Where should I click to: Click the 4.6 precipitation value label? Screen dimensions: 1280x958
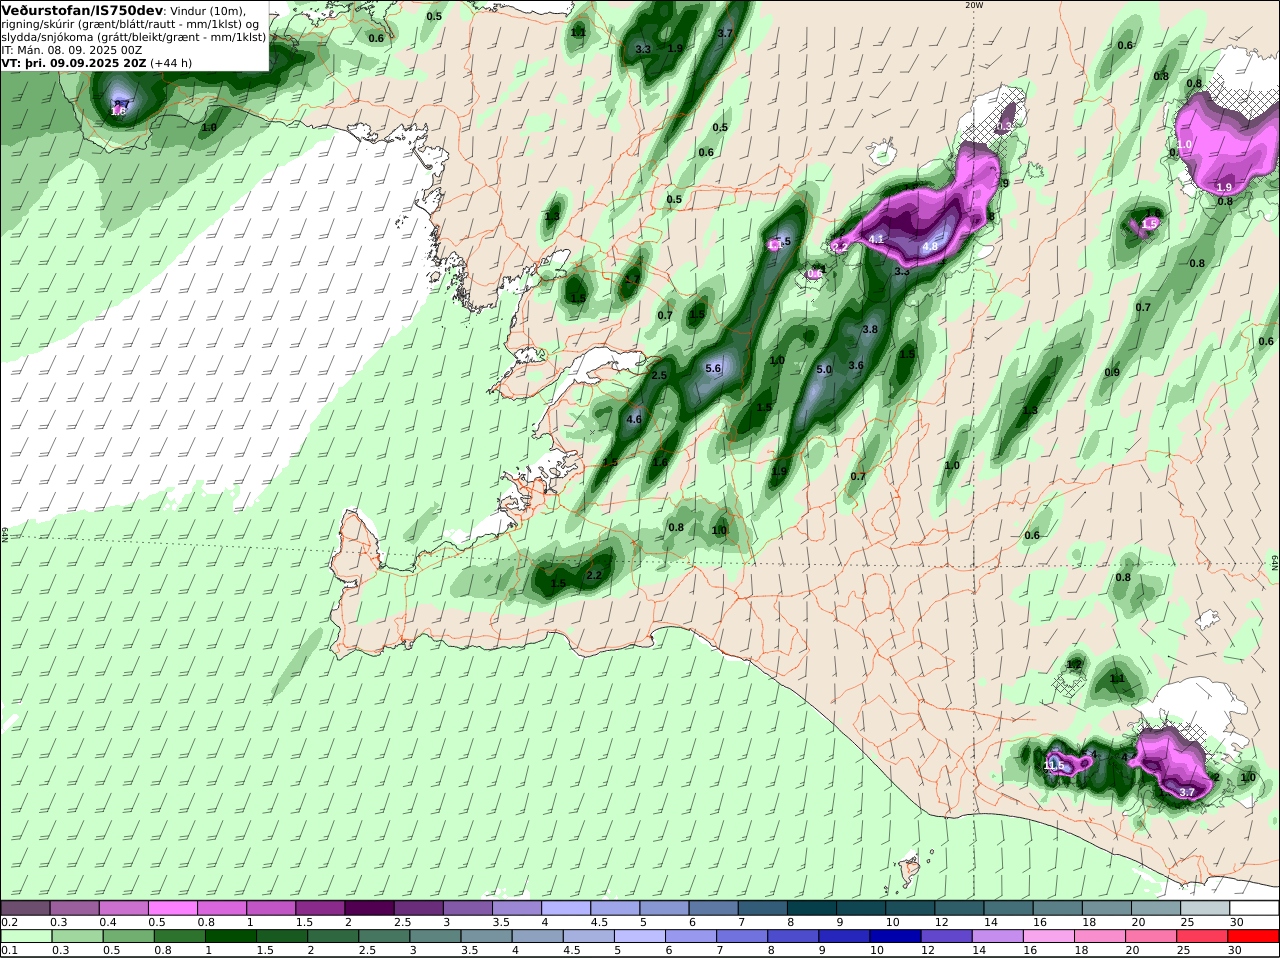pos(634,420)
